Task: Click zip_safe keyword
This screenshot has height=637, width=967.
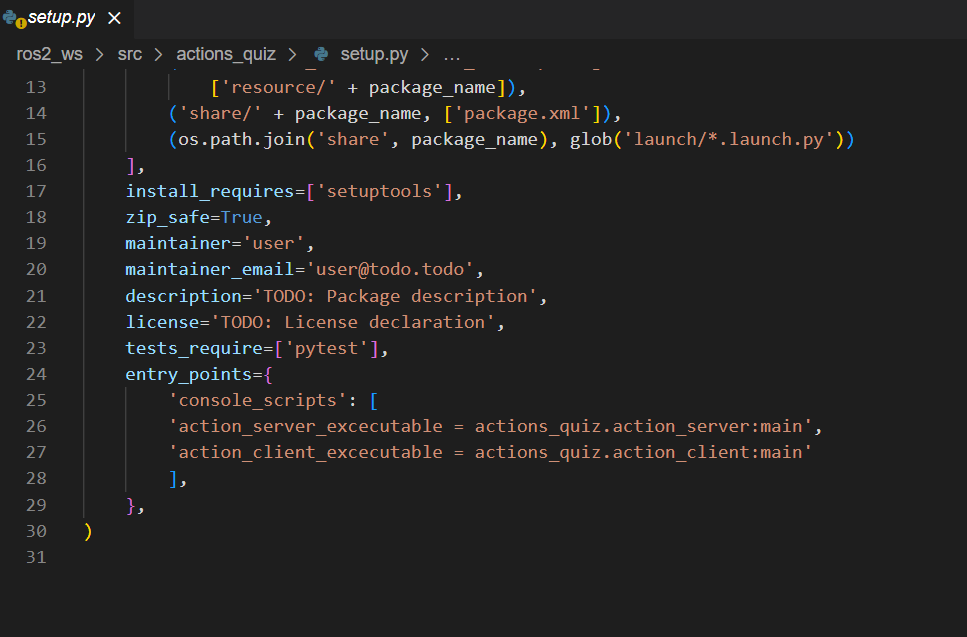Action: coord(167,218)
